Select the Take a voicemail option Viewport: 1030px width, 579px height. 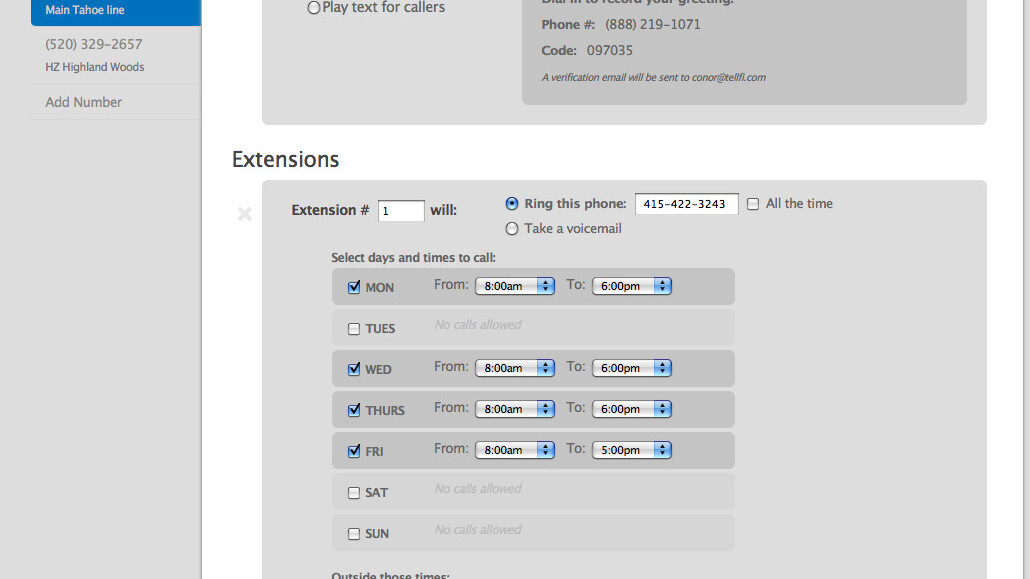tap(512, 229)
